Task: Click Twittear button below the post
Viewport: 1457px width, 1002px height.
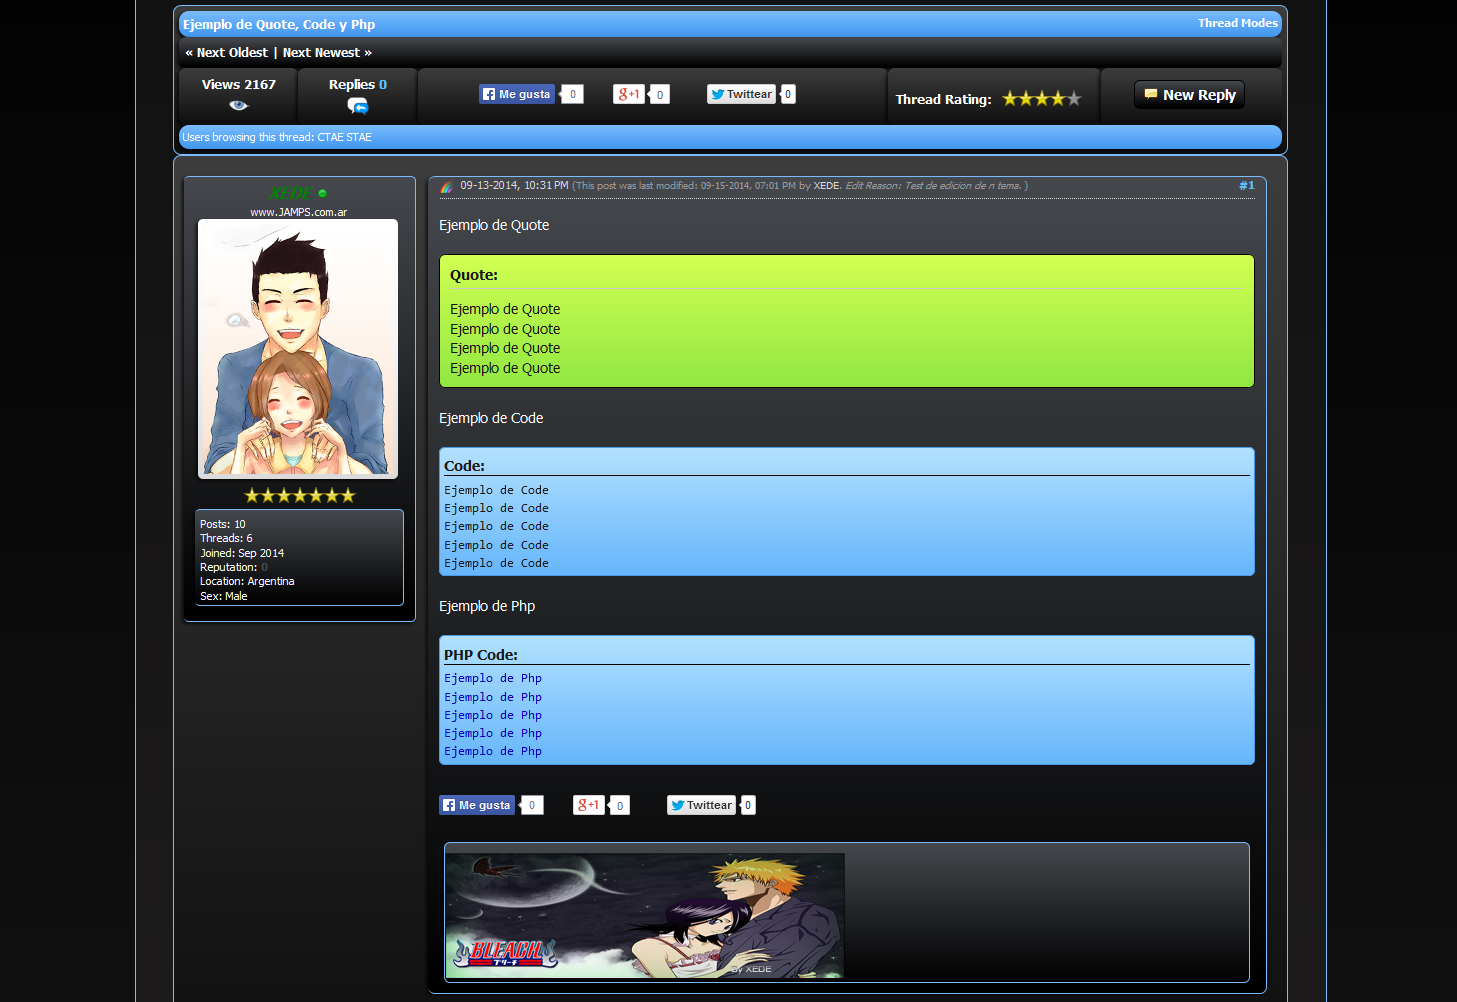Action: 702,805
